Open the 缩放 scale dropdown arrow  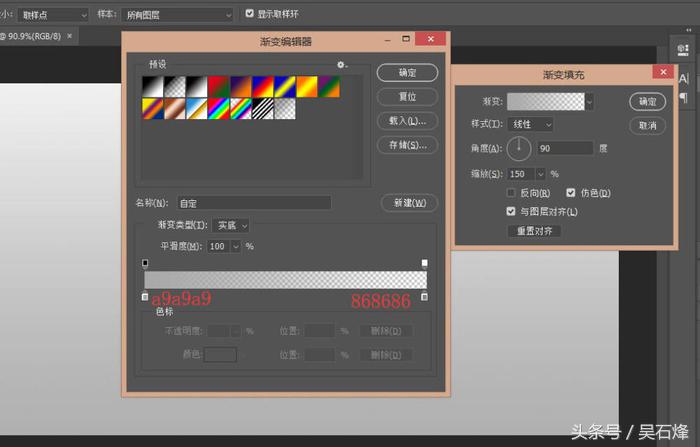[540, 174]
